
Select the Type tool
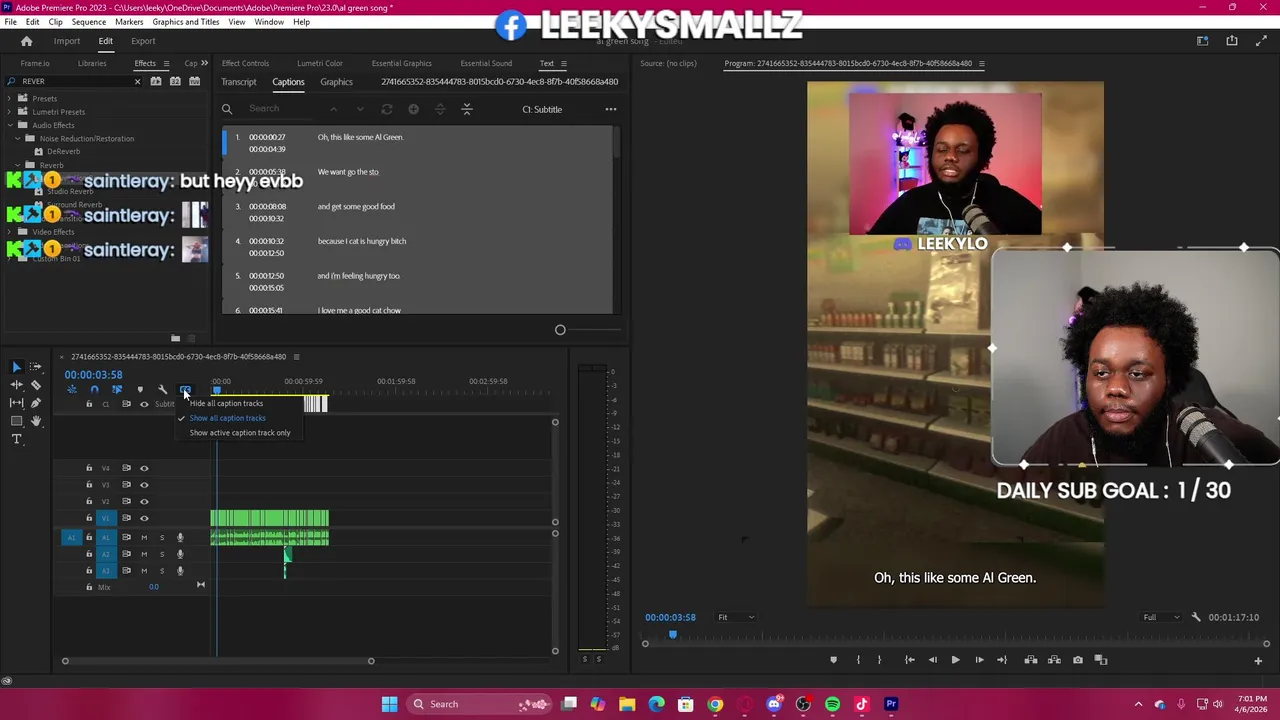pos(17,439)
